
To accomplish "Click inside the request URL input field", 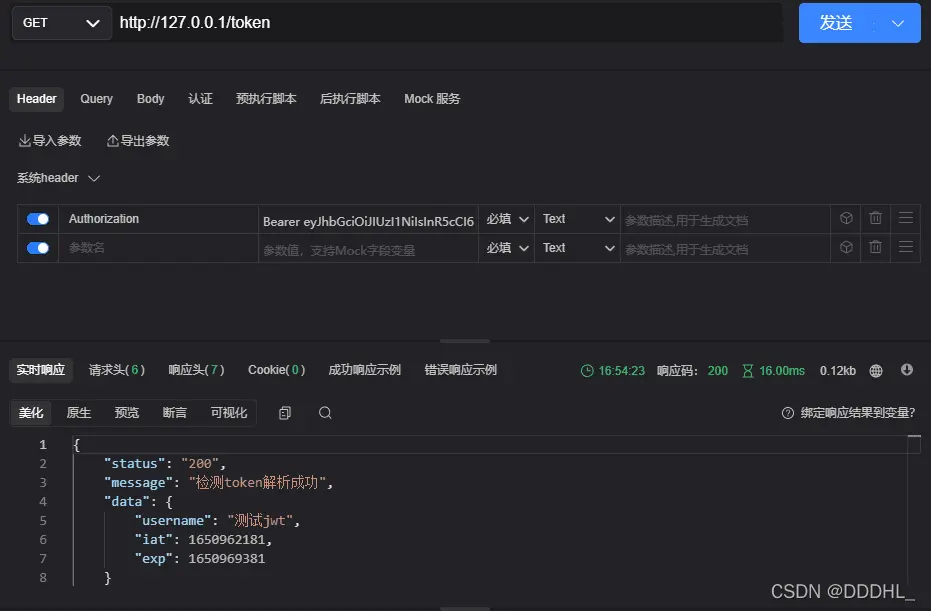I will click(x=400, y=22).
